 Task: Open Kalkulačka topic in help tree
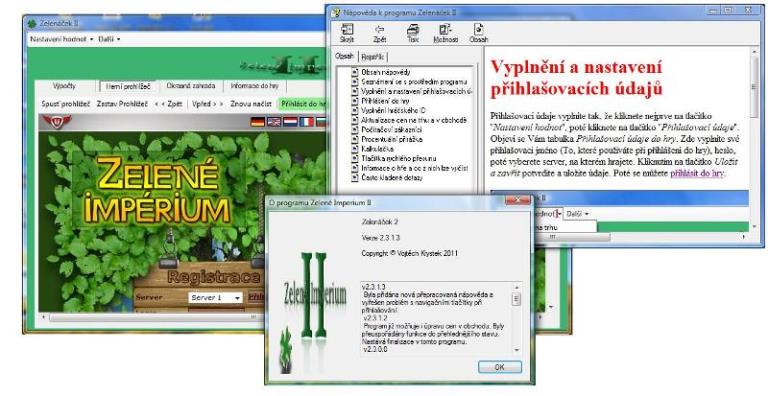click(374, 149)
